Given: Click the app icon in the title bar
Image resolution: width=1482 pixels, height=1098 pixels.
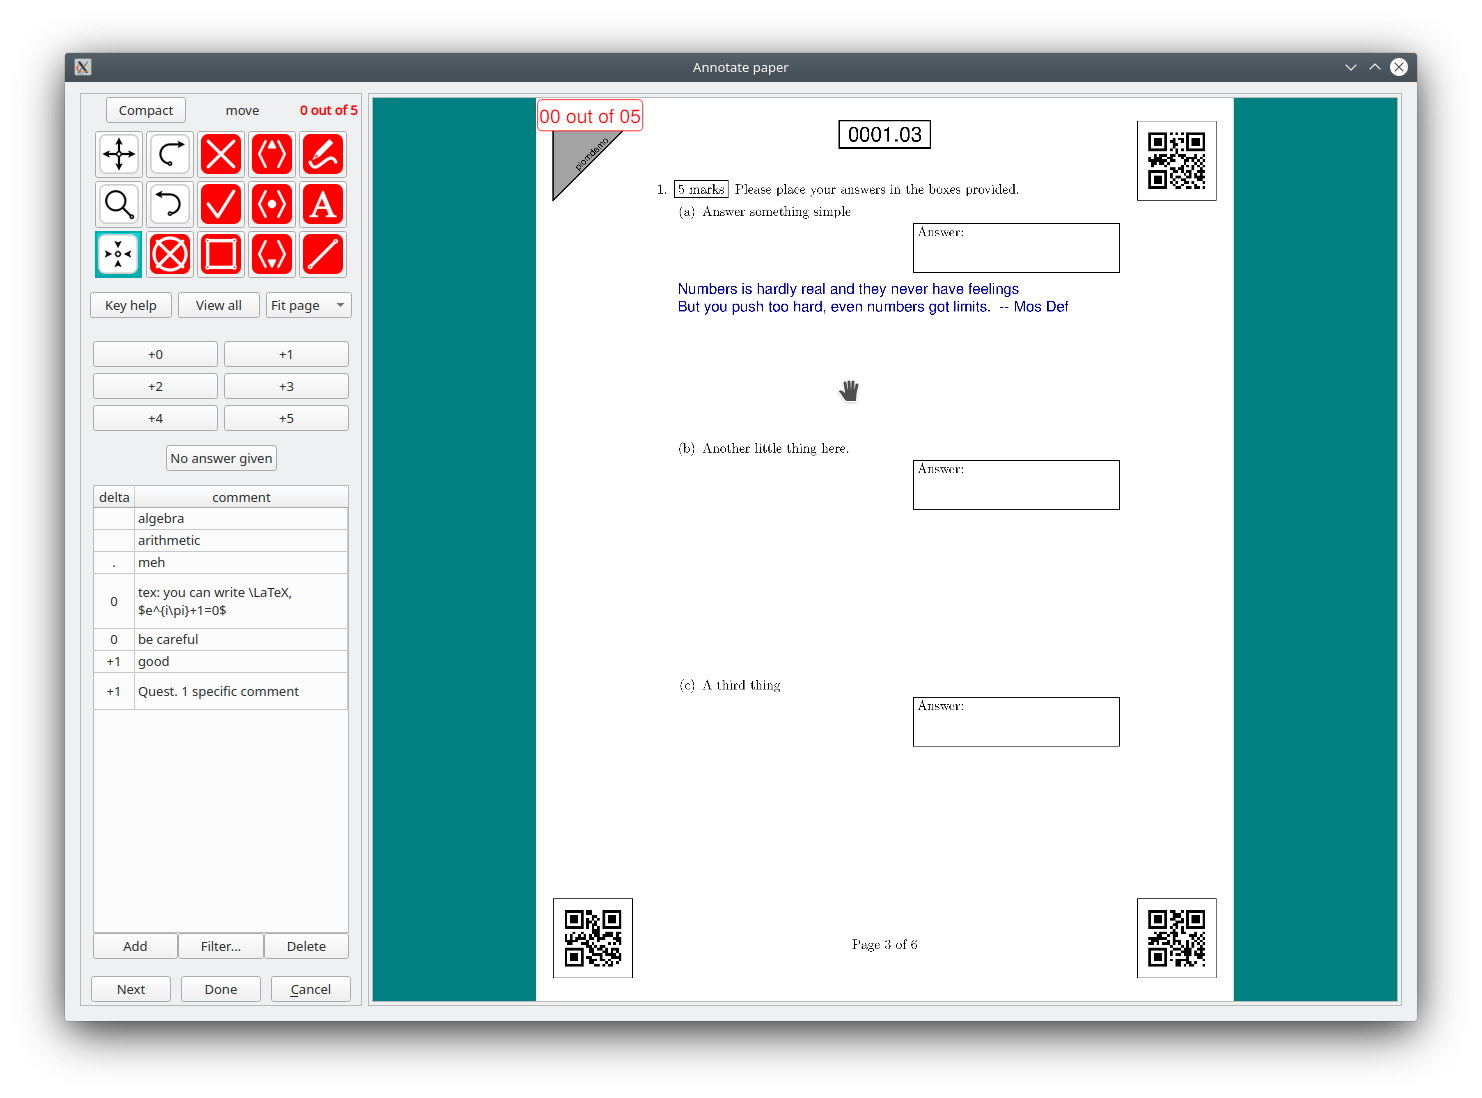Looking at the screenshot, I should (83, 67).
